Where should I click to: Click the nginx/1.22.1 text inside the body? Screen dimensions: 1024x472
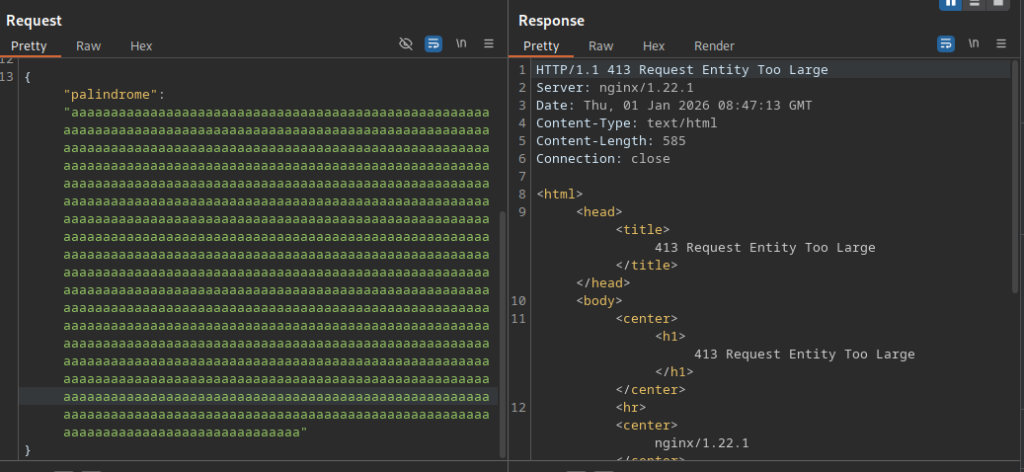coord(701,443)
